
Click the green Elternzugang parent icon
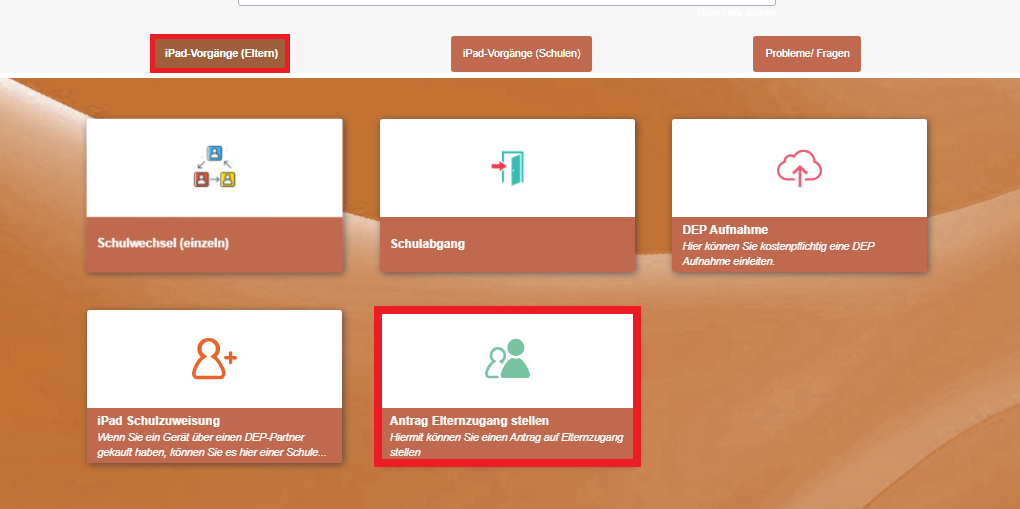tap(507, 360)
